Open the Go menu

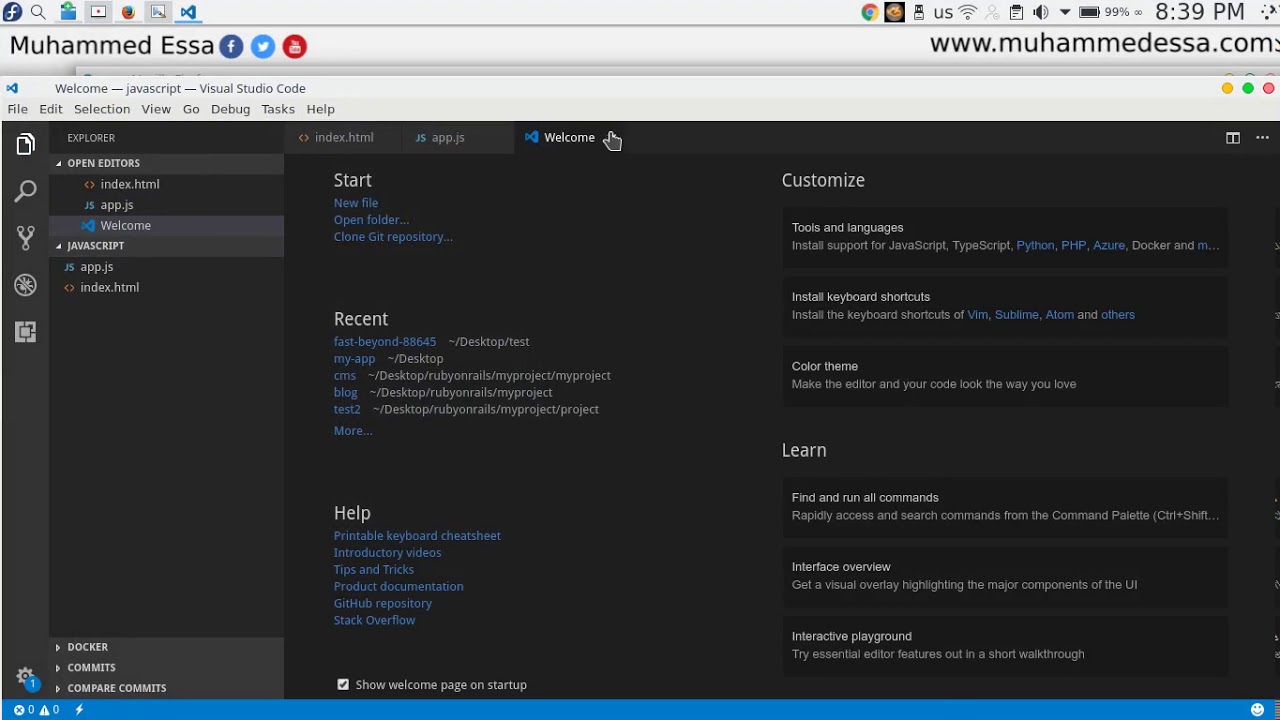(191, 109)
